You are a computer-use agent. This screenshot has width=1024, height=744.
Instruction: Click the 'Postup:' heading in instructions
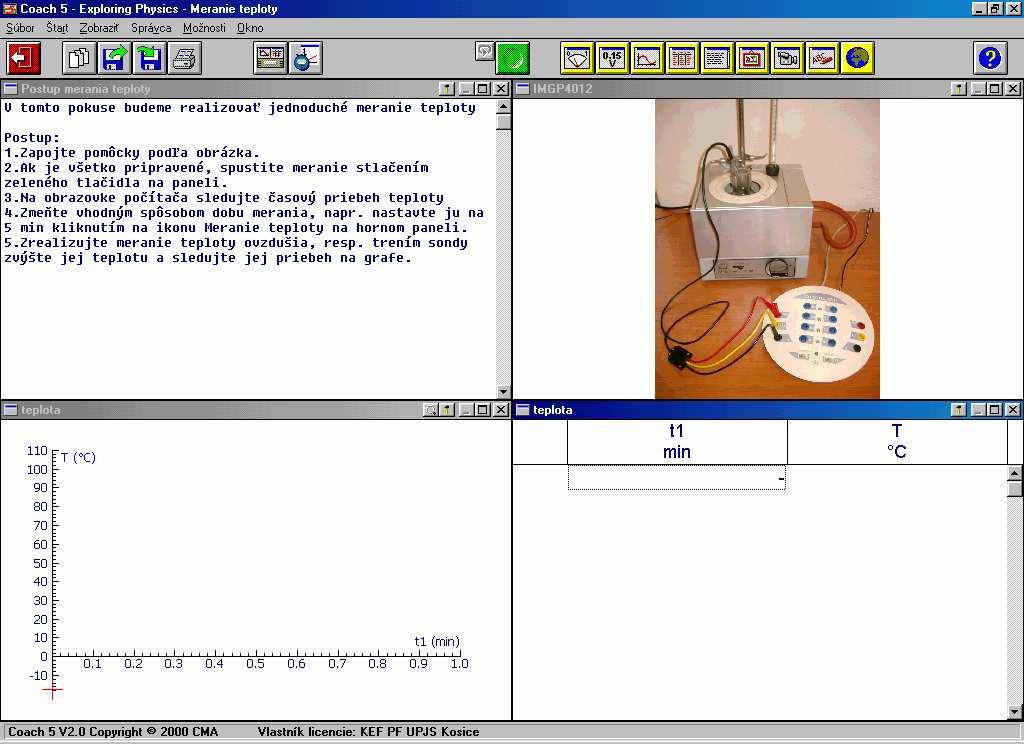pyautogui.click(x=32, y=138)
